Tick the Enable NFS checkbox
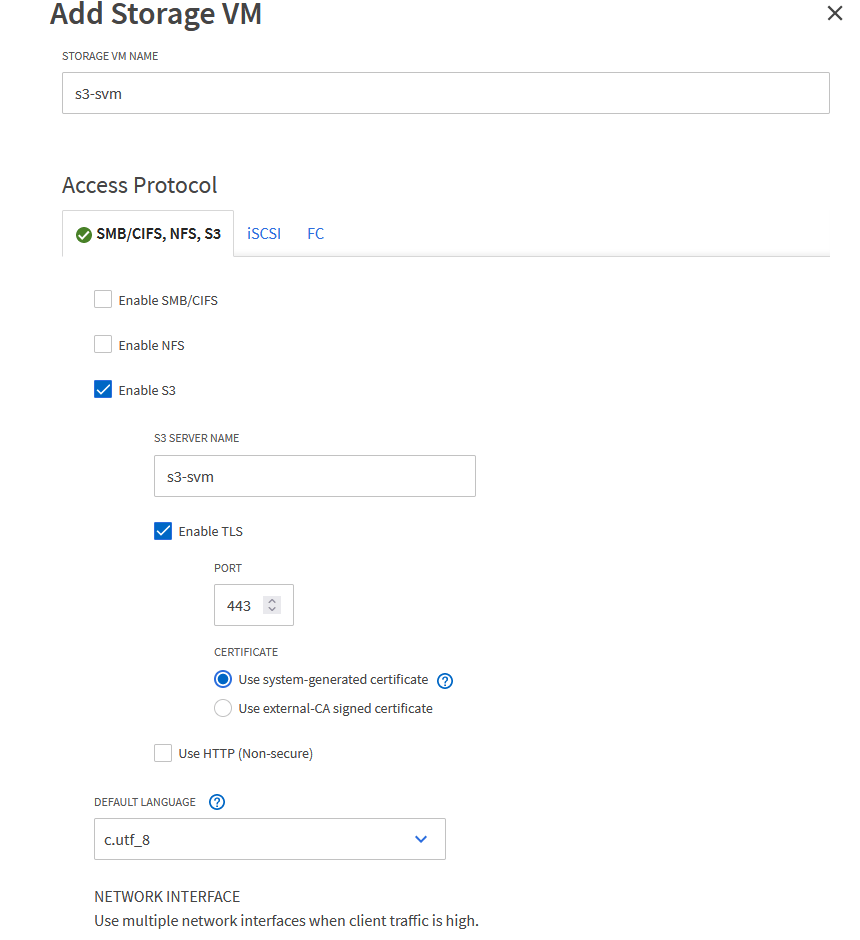The image size is (860, 940). click(x=103, y=345)
